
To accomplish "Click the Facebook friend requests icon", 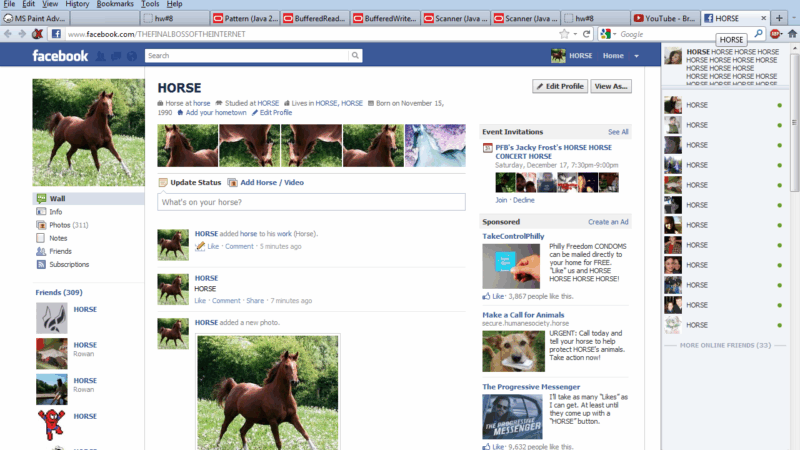I will (x=101, y=56).
